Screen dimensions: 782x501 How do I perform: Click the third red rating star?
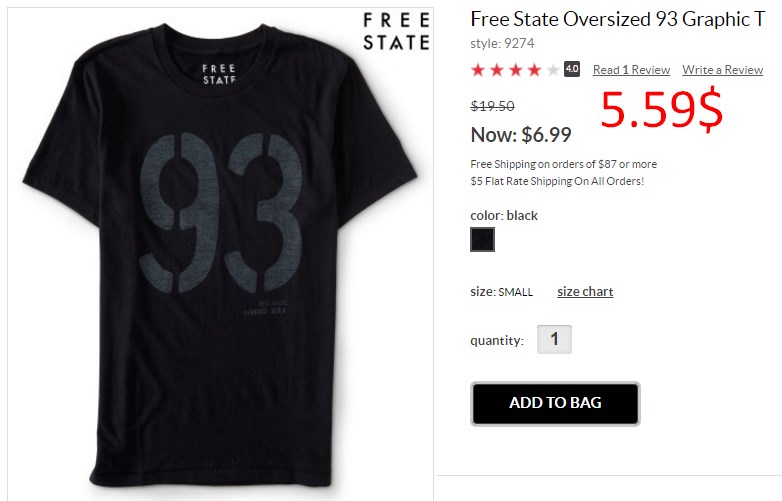(x=516, y=70)
